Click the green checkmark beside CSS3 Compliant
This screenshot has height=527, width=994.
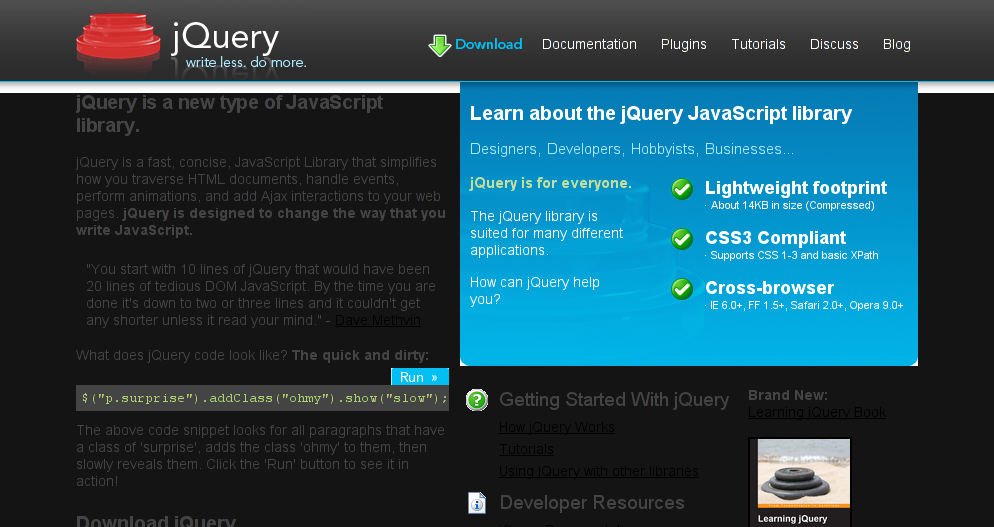coord(682,239)
